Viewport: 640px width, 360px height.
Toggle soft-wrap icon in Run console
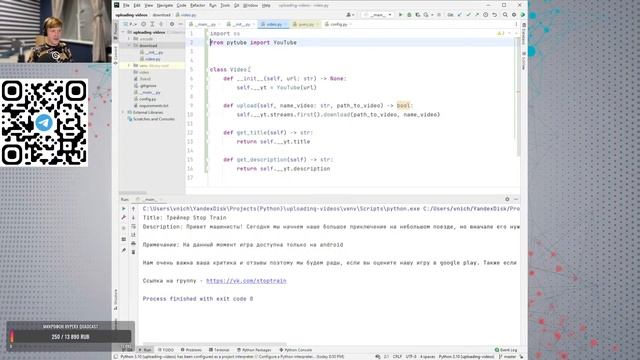click(133, 226)
